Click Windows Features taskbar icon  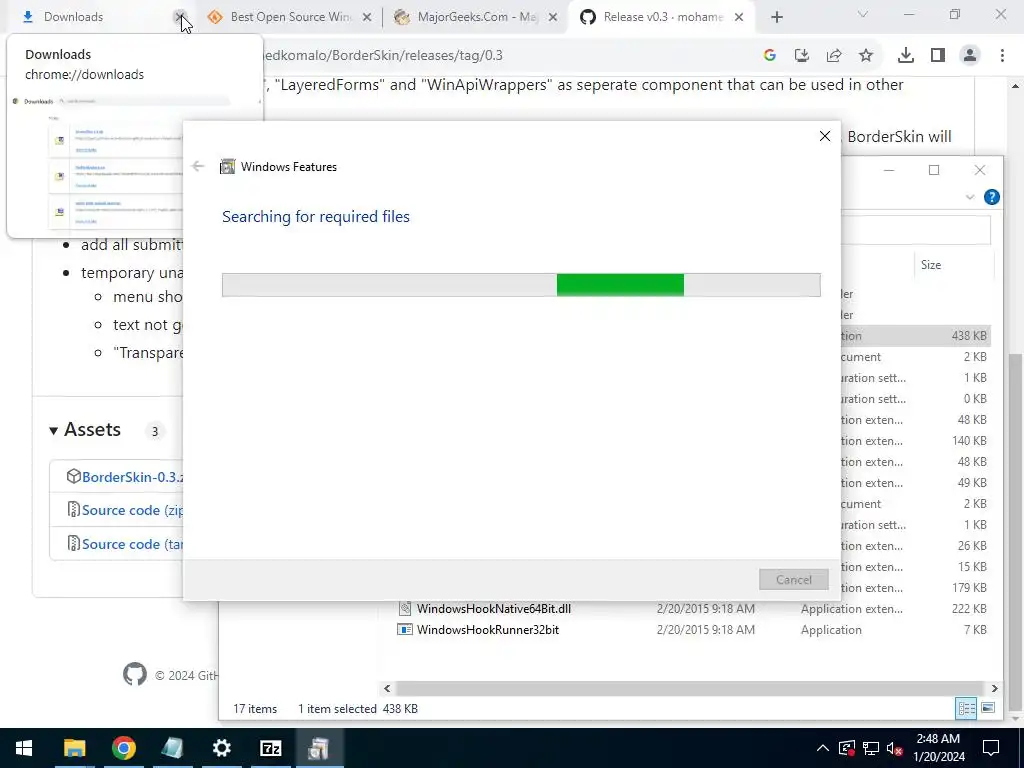click(319, 748)
